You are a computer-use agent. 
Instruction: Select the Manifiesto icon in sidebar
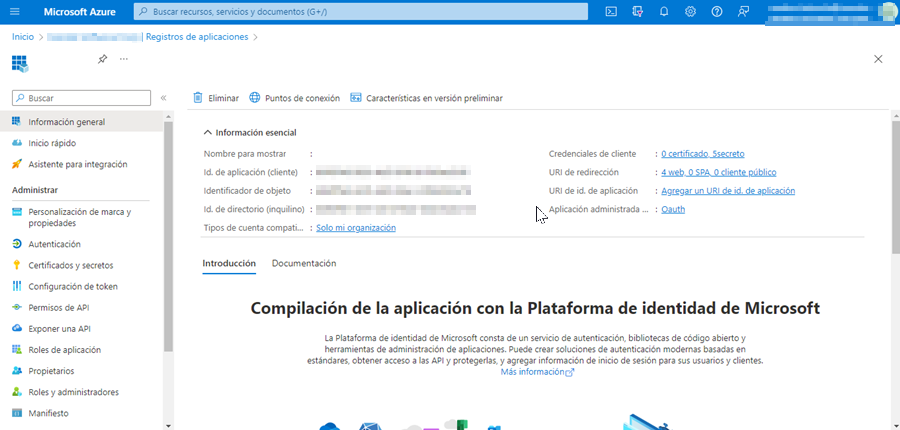coord(17,413)
